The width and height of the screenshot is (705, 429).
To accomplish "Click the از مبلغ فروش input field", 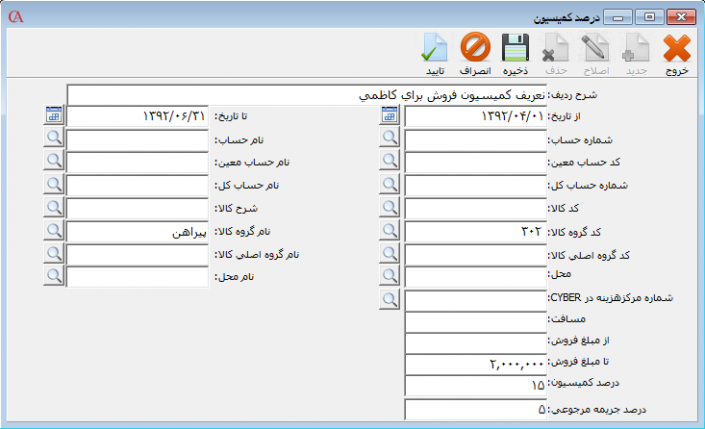I will pyautogui.click(x=475, y=342).
